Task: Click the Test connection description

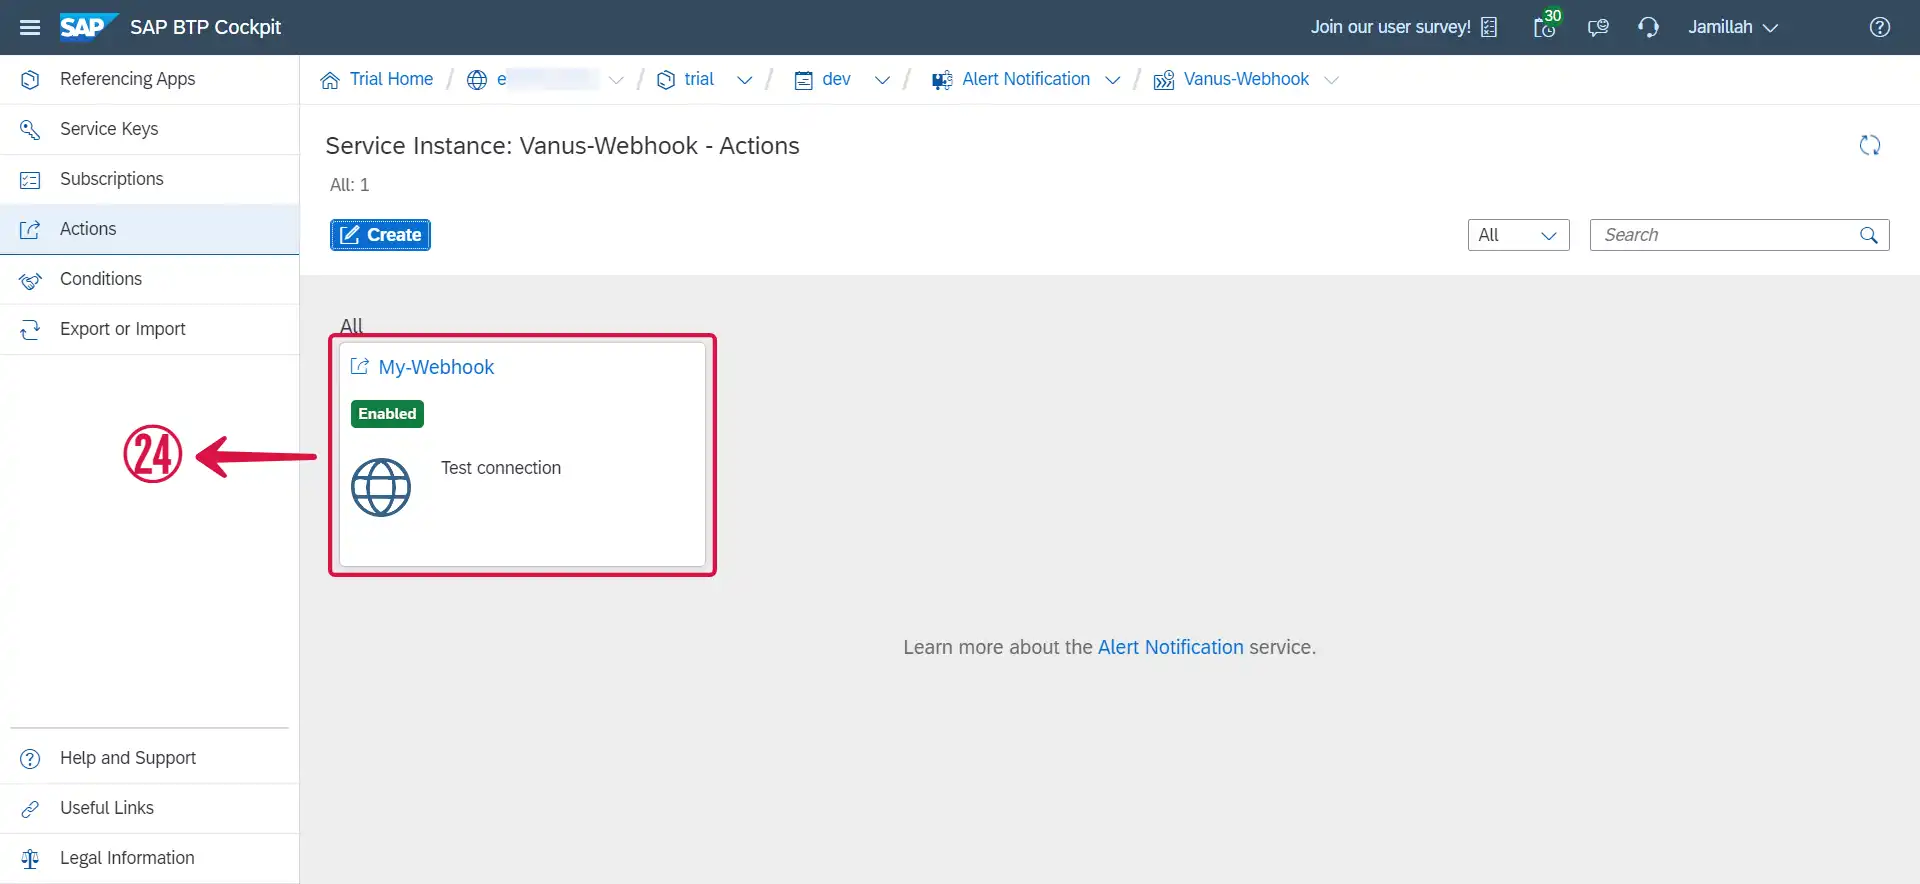Action: coord(501,468)
